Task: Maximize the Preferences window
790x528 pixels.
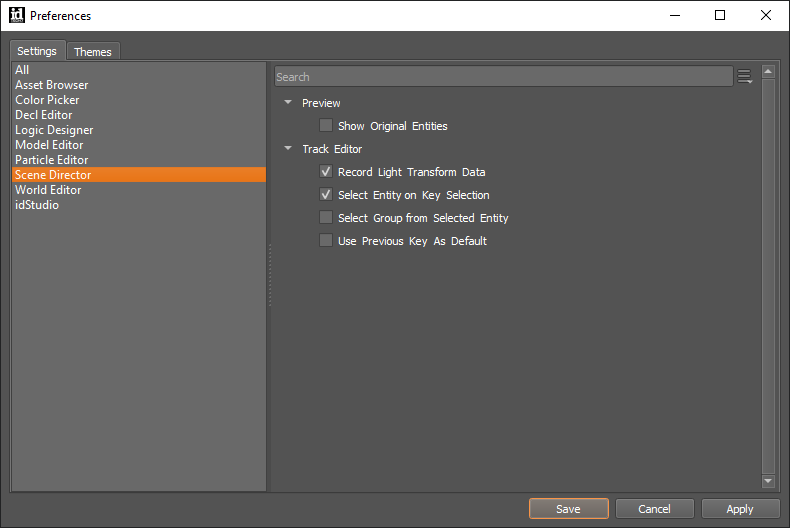Action: [x=720, y=15]
